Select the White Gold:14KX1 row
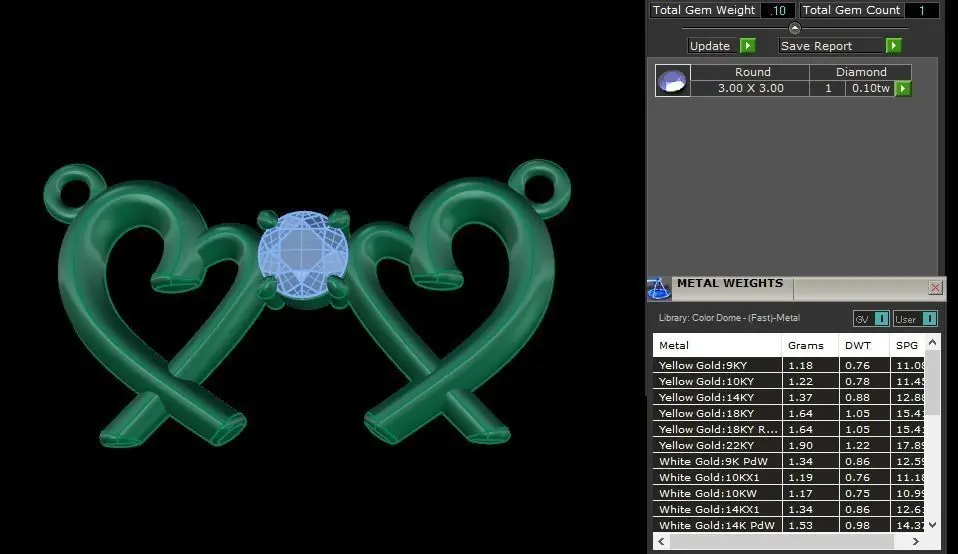 [788, 509]
